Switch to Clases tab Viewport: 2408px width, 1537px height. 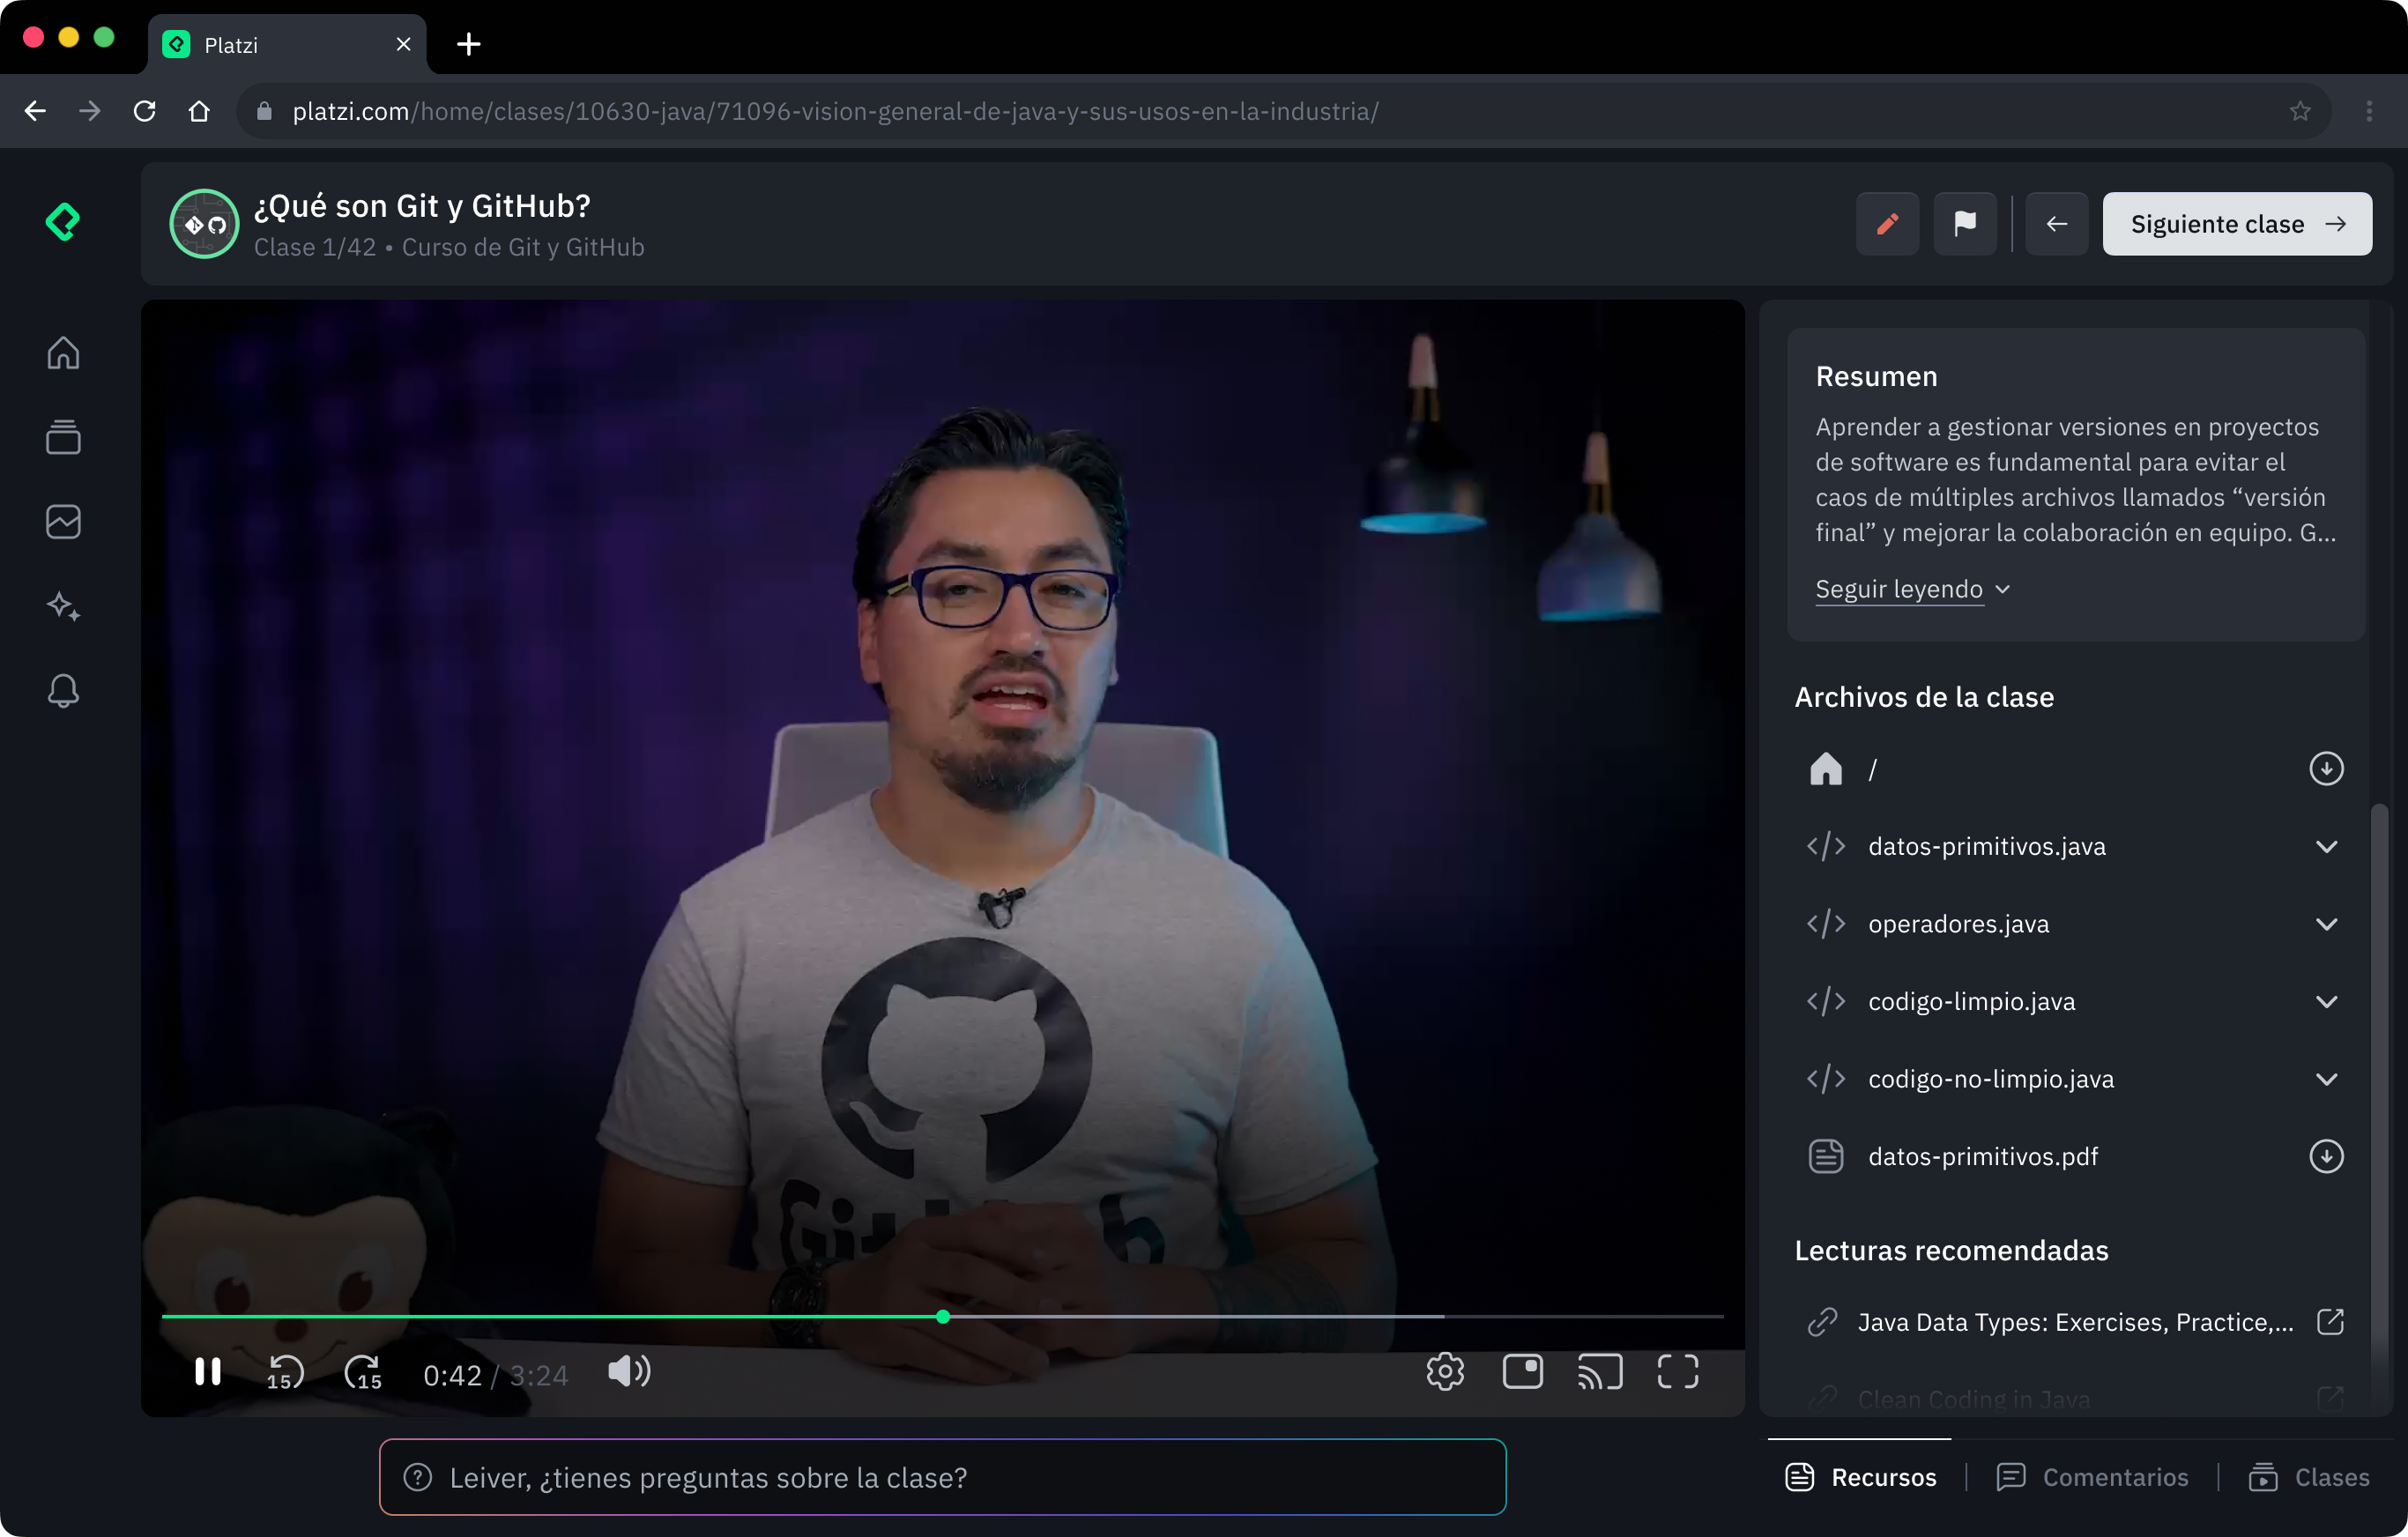coord(2309,1477)
